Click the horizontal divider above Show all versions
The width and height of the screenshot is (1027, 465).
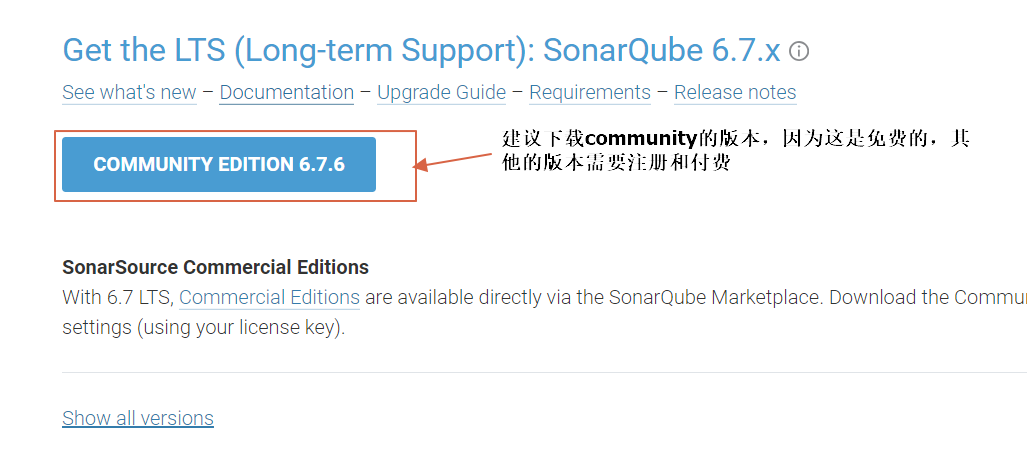pos(544,372)
